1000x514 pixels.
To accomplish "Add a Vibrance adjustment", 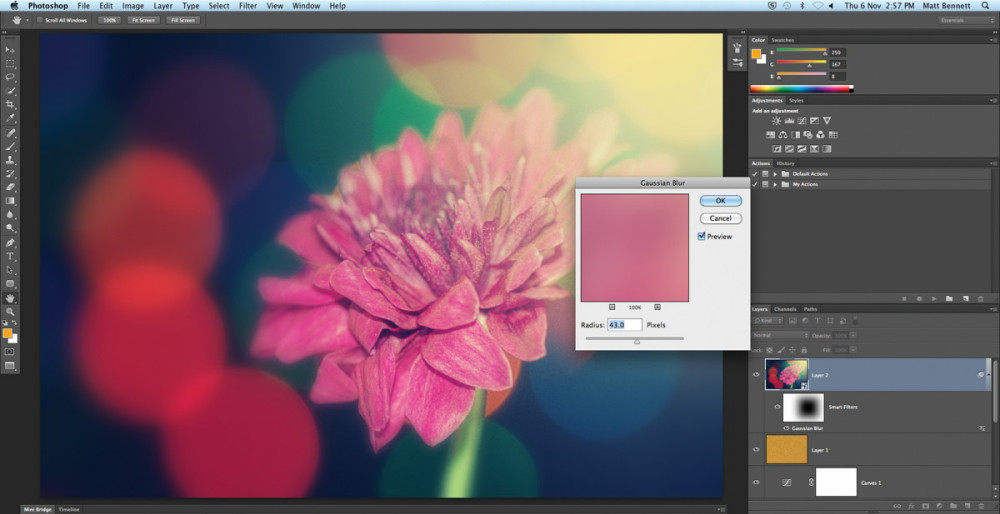I will coord(827,121).
